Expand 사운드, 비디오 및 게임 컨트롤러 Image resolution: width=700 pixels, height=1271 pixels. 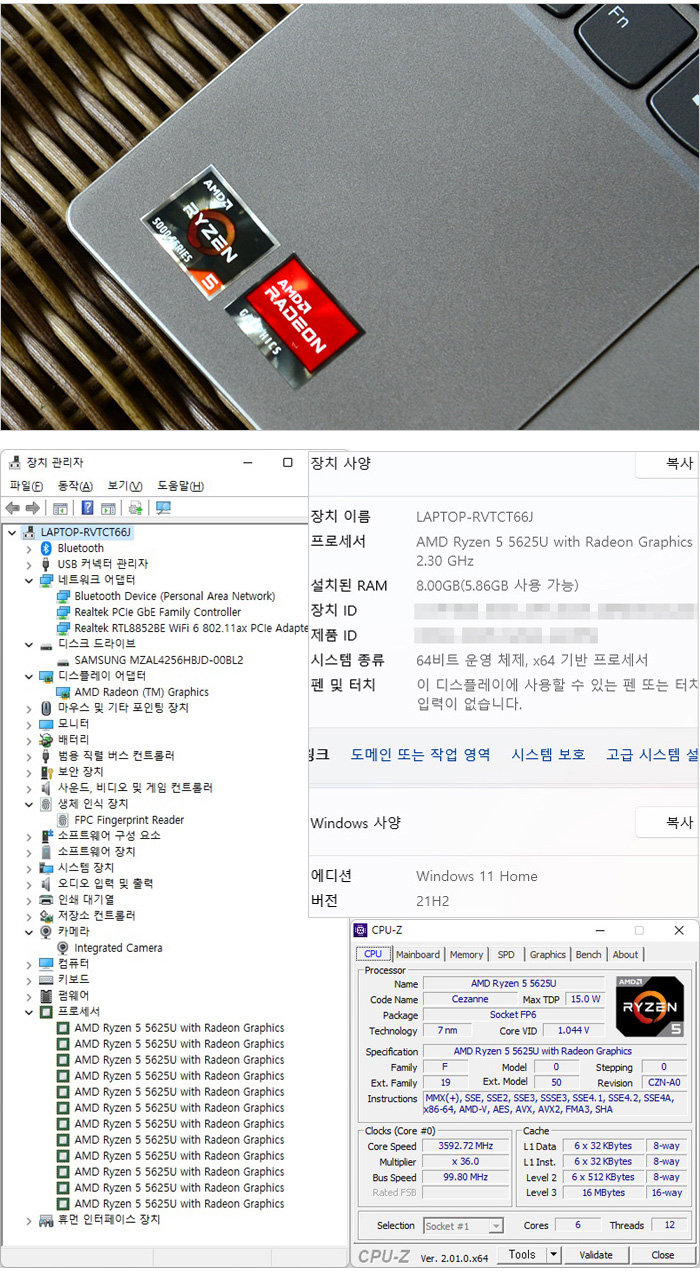click(x=29, y=788)
